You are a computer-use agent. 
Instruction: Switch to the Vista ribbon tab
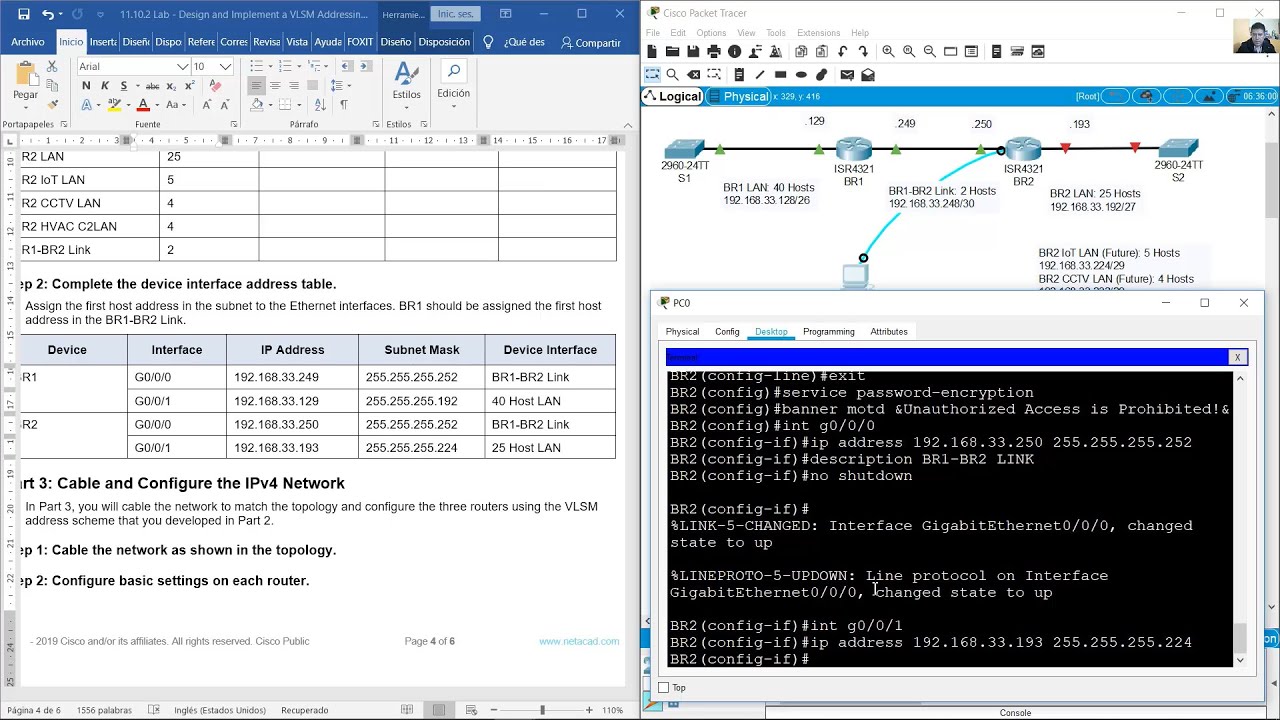[297, 42]
